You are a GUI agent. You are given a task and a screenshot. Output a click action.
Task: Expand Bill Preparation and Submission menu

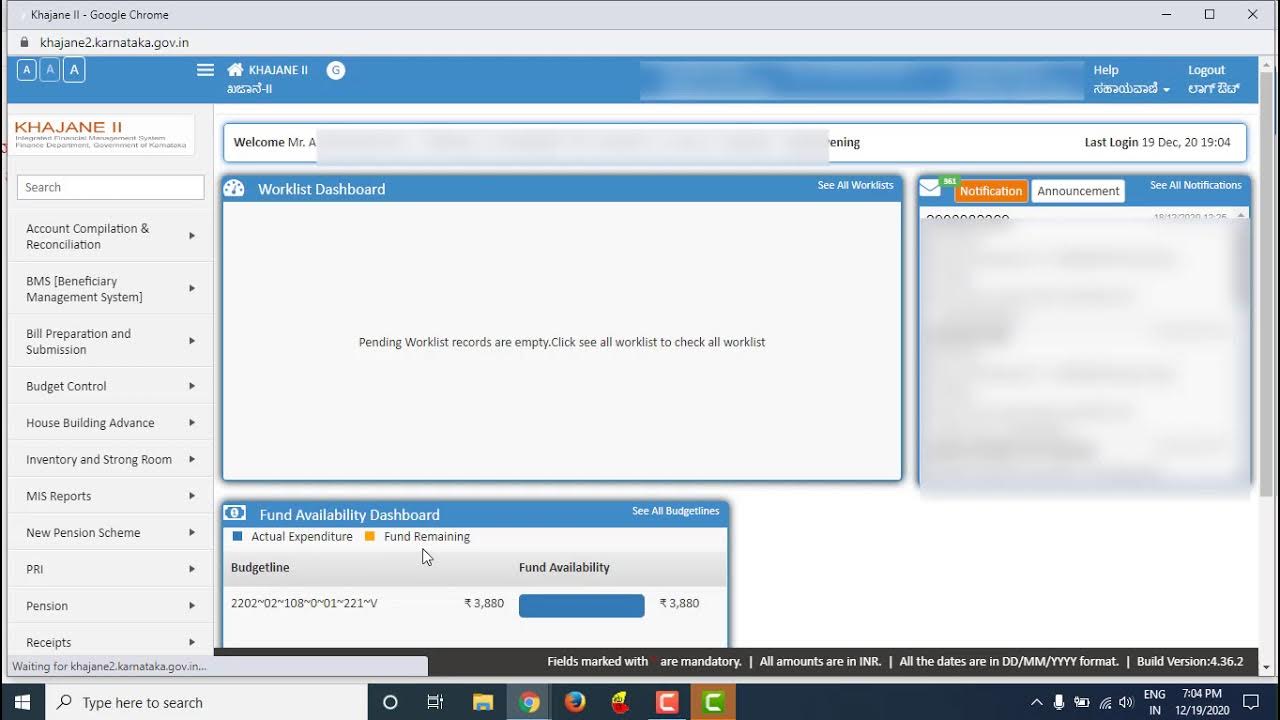[x=110, y=341]
